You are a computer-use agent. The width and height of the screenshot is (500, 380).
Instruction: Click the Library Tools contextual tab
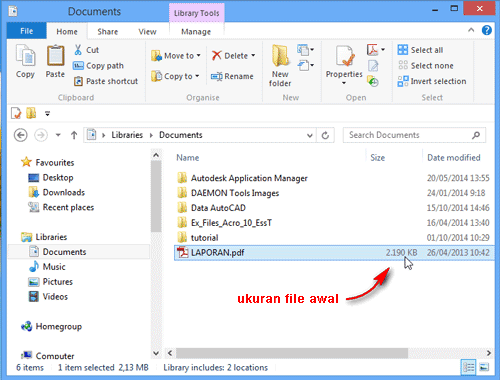click(x=197, y=13)
